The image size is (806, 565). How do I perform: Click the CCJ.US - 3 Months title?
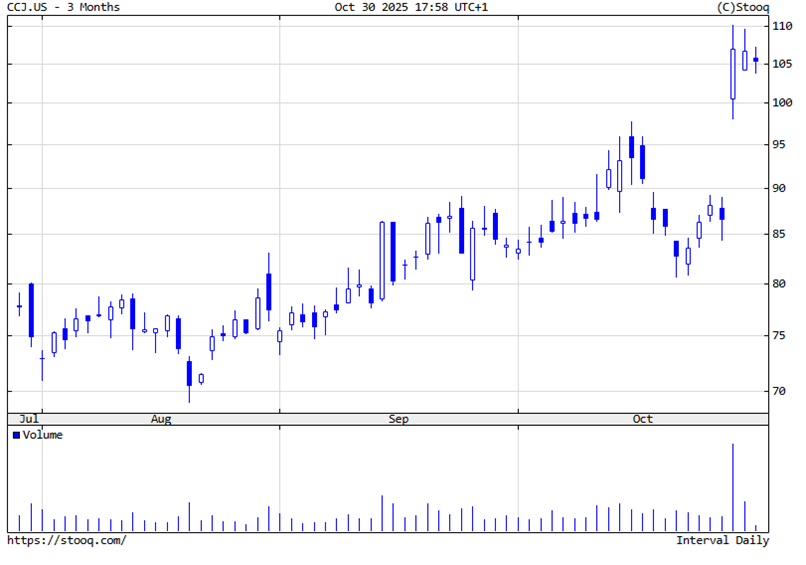(65, 7)
